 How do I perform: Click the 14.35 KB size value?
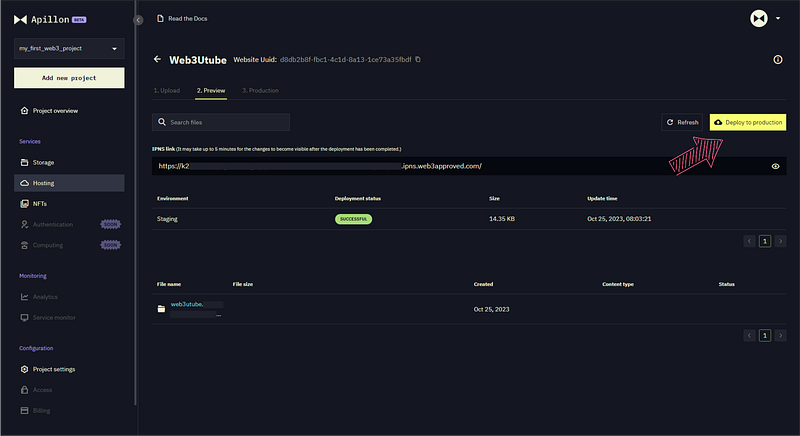(502, 219)
